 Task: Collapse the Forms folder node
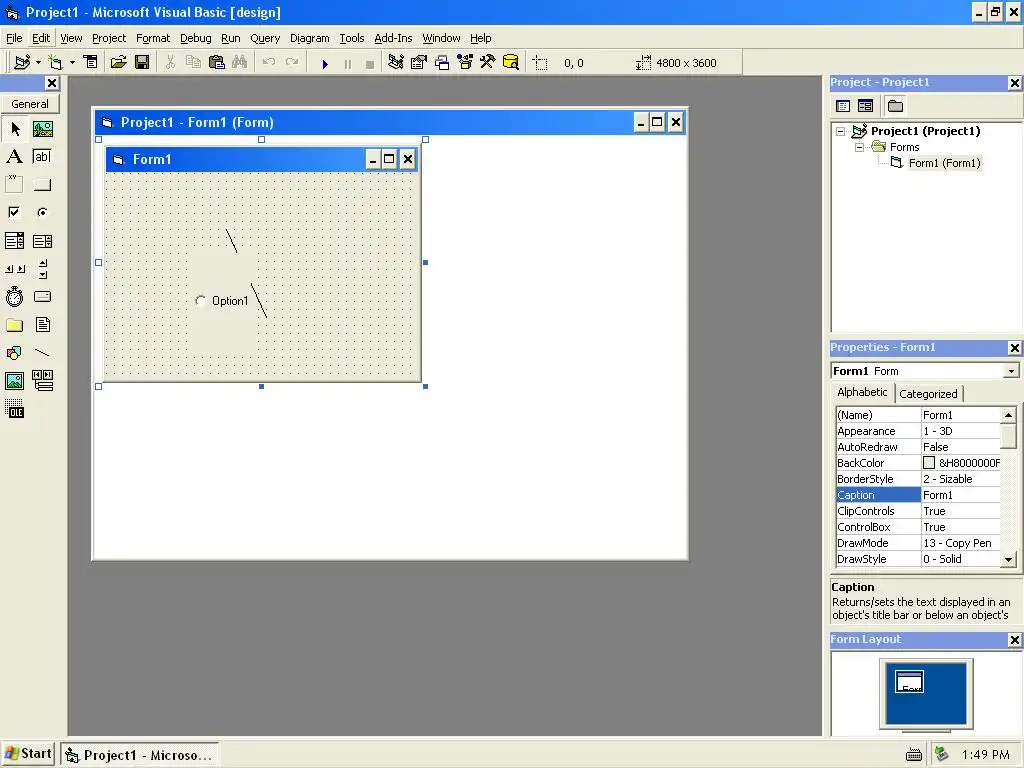tap(859, 147)
